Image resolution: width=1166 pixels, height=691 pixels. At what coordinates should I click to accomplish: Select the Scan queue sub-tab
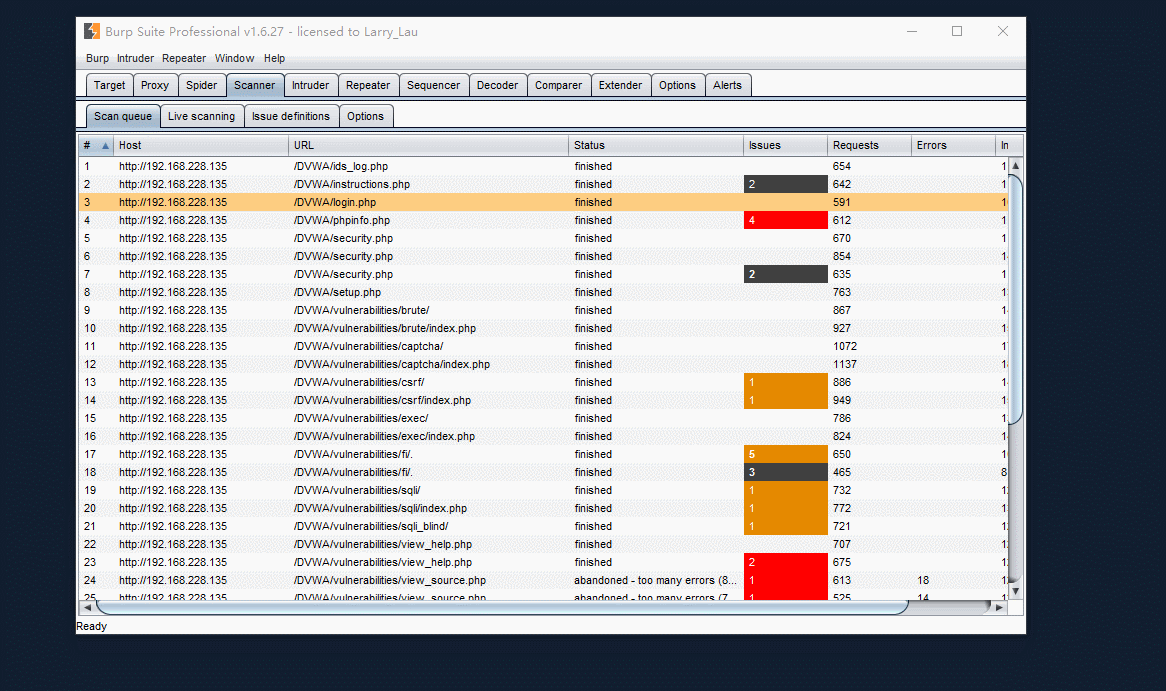123,117
